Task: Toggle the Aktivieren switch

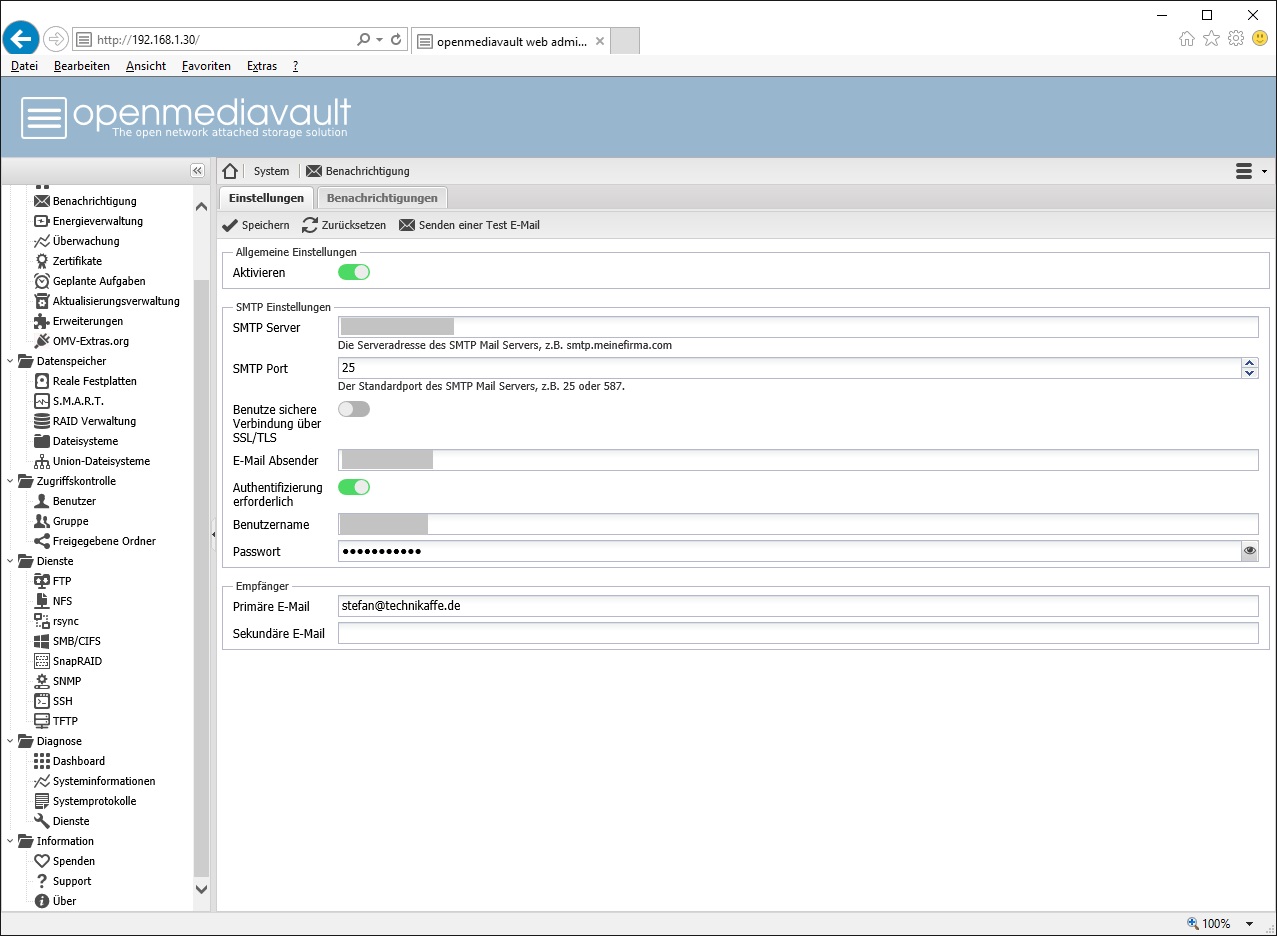Action: click(x=354, y=272)
